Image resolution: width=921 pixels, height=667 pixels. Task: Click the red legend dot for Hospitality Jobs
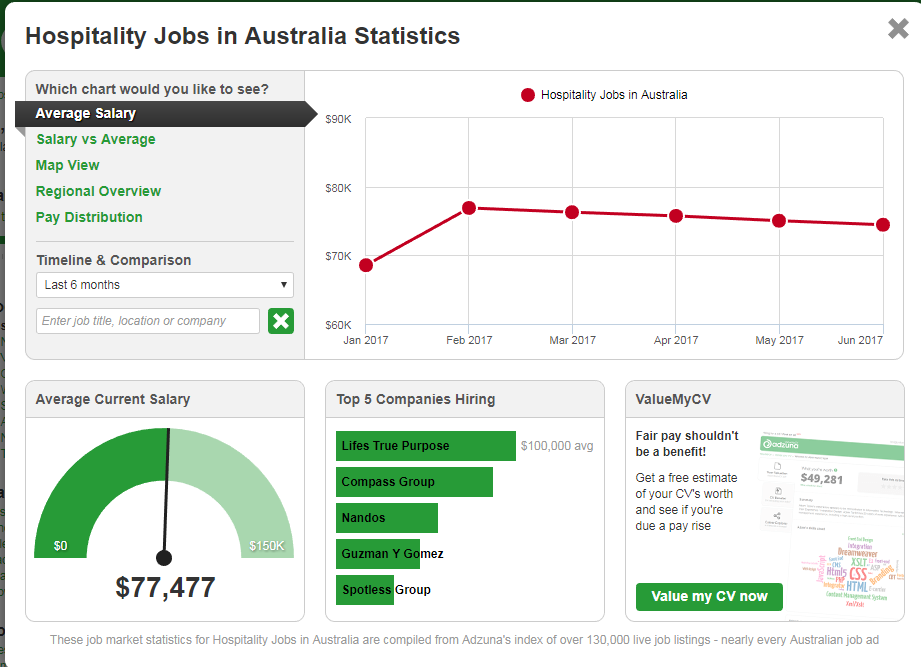527,95
